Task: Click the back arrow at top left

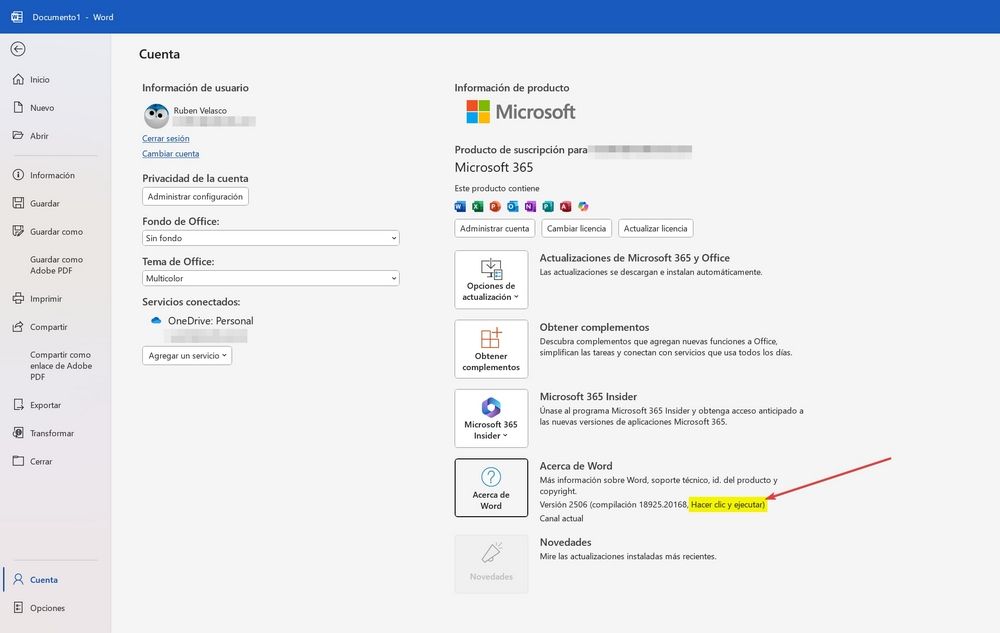Action: [x=18, y=48]
